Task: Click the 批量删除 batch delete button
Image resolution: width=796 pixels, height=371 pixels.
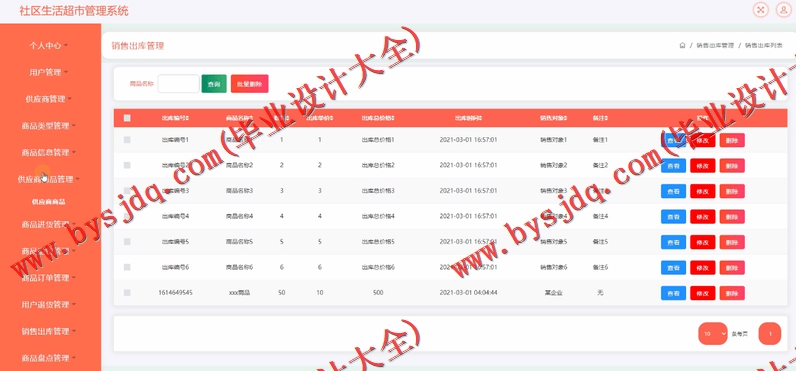Action: (249, 84)
